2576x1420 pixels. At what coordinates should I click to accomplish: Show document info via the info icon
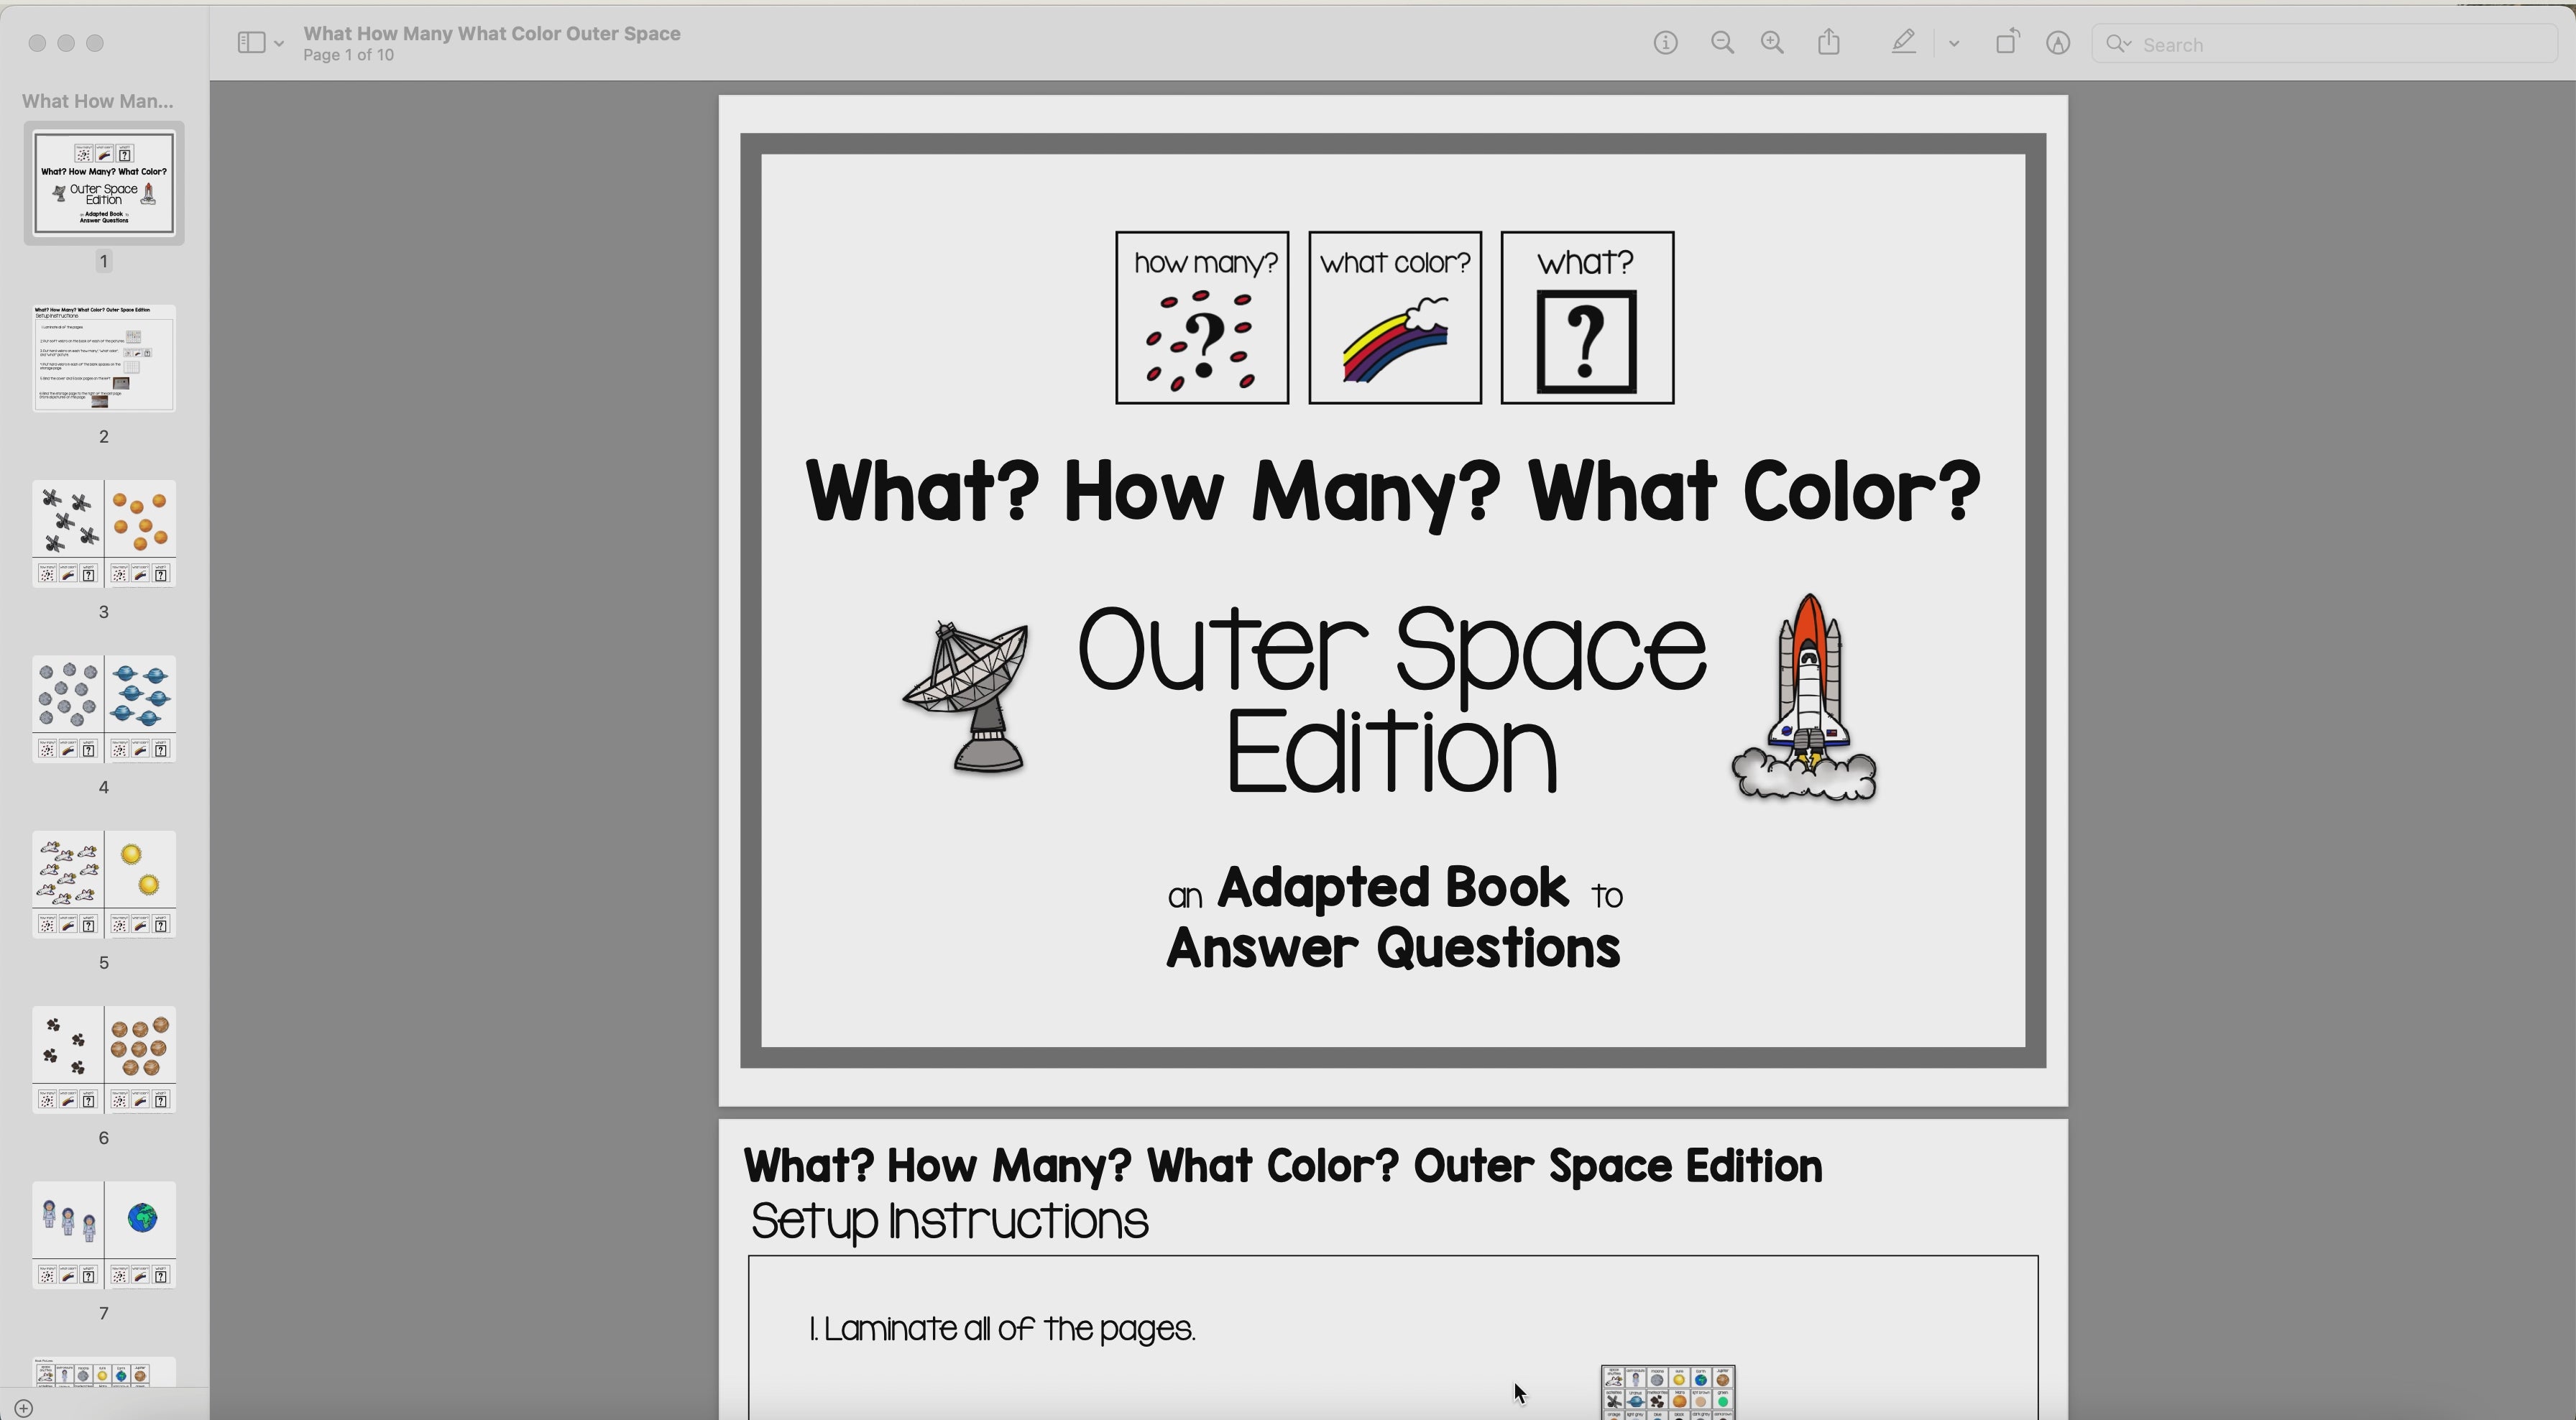[x=1666, y=42]
